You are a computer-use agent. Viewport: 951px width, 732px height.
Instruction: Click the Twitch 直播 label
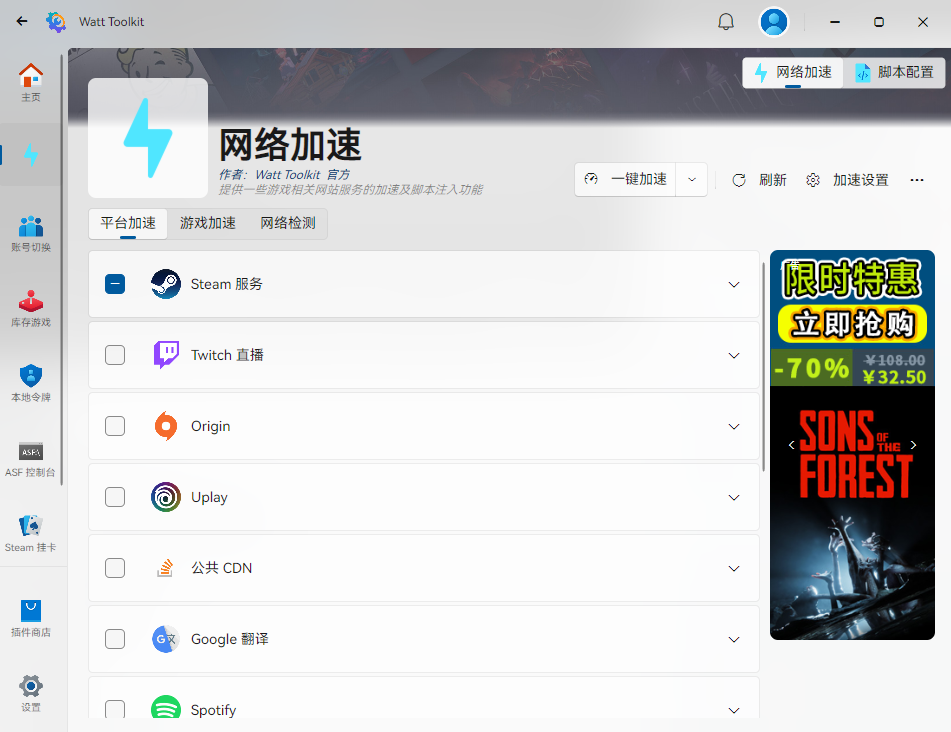227,355
